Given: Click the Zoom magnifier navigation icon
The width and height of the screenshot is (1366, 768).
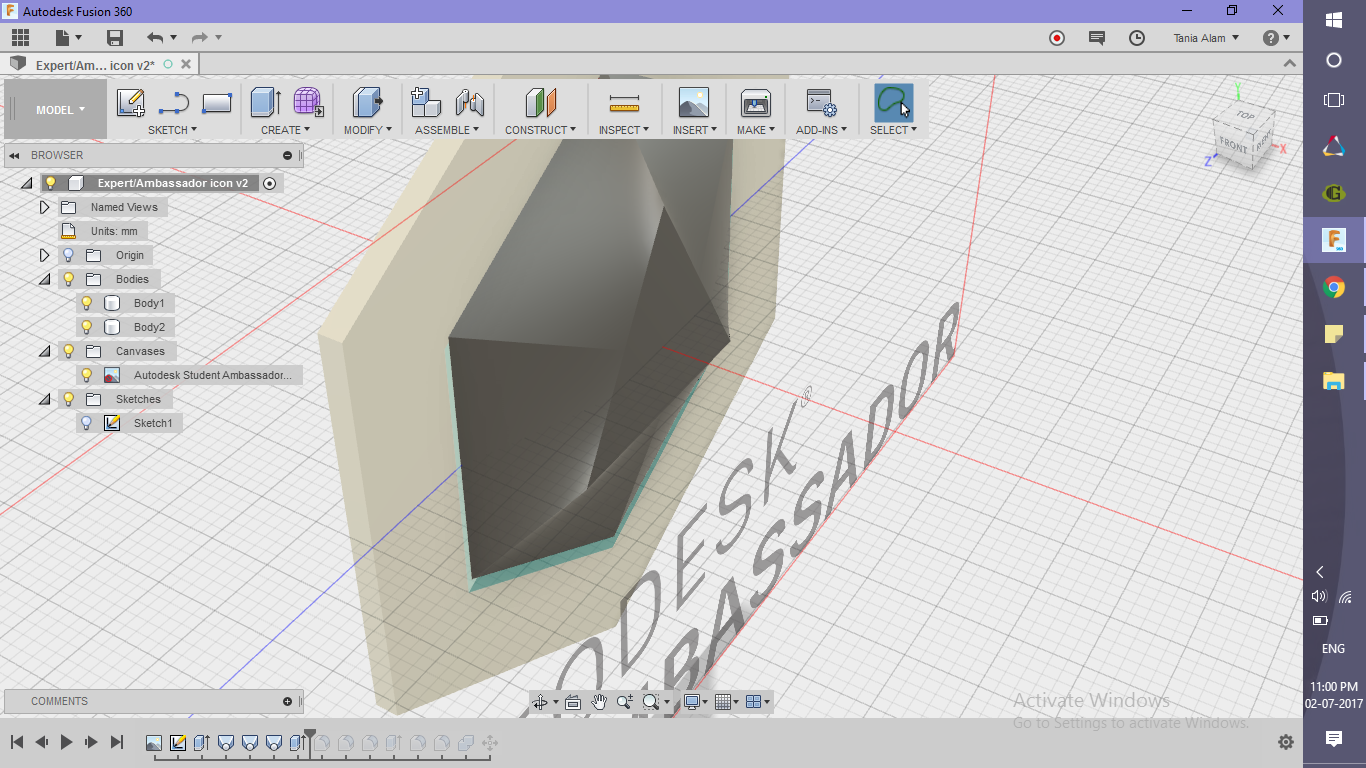Looking at the screenshot, I should click(625, 702).
